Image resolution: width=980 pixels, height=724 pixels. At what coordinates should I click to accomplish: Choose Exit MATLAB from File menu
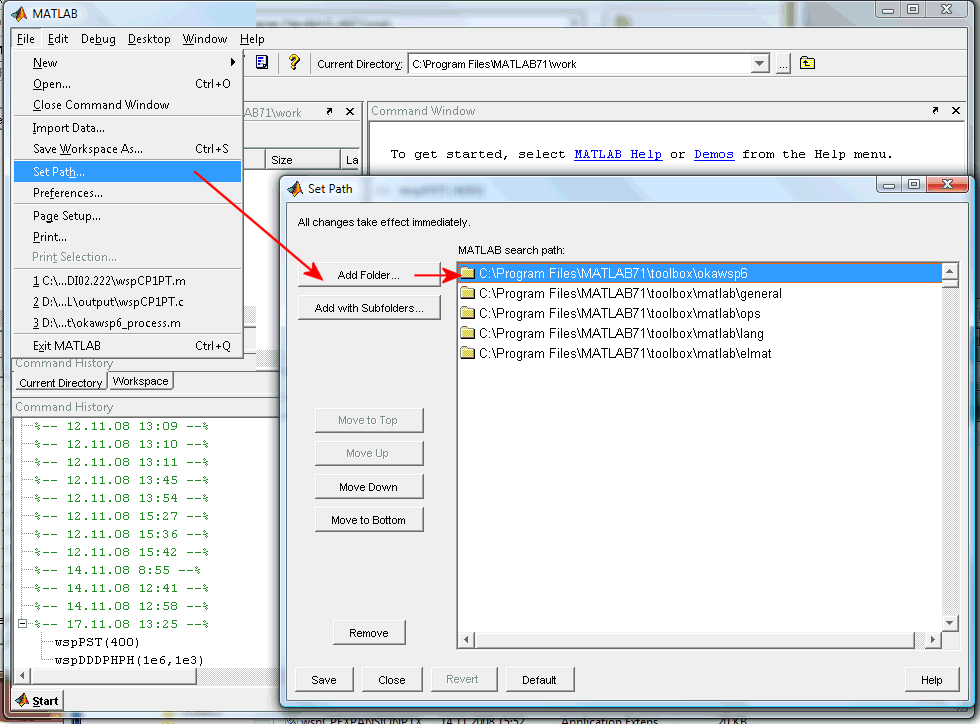coord(128,346)
